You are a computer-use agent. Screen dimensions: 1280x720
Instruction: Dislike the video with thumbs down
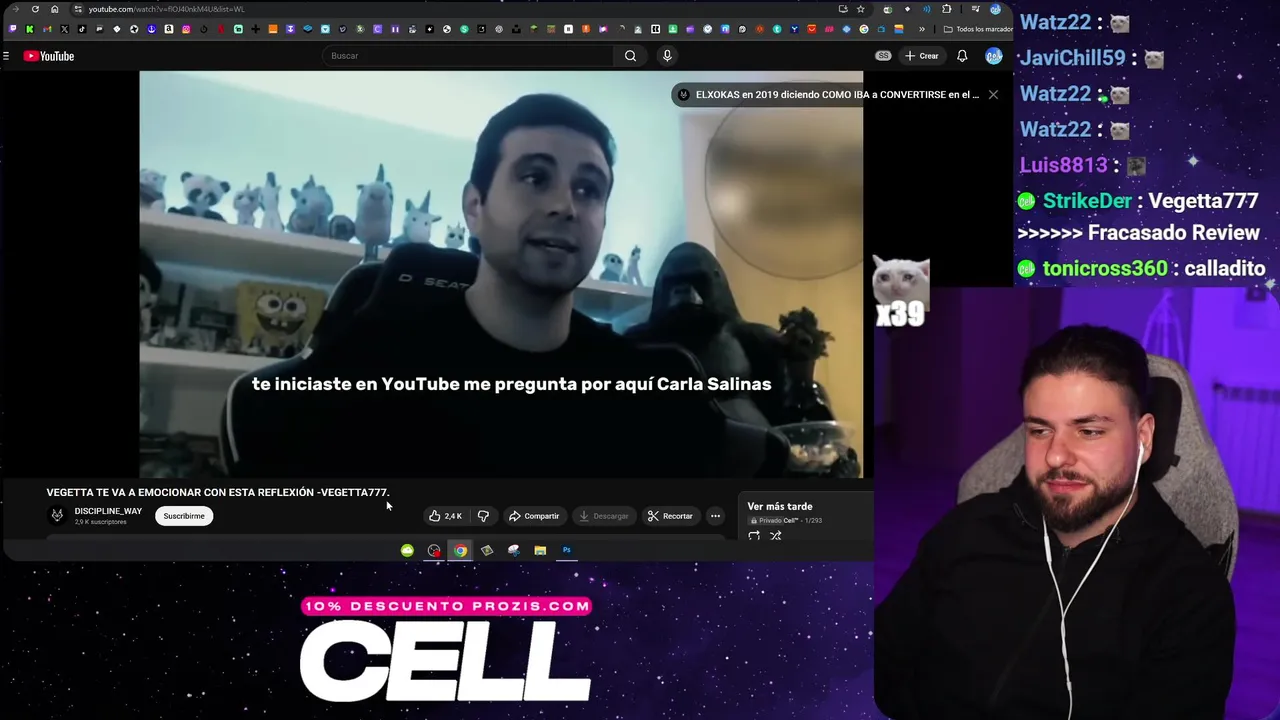[483, 516]
